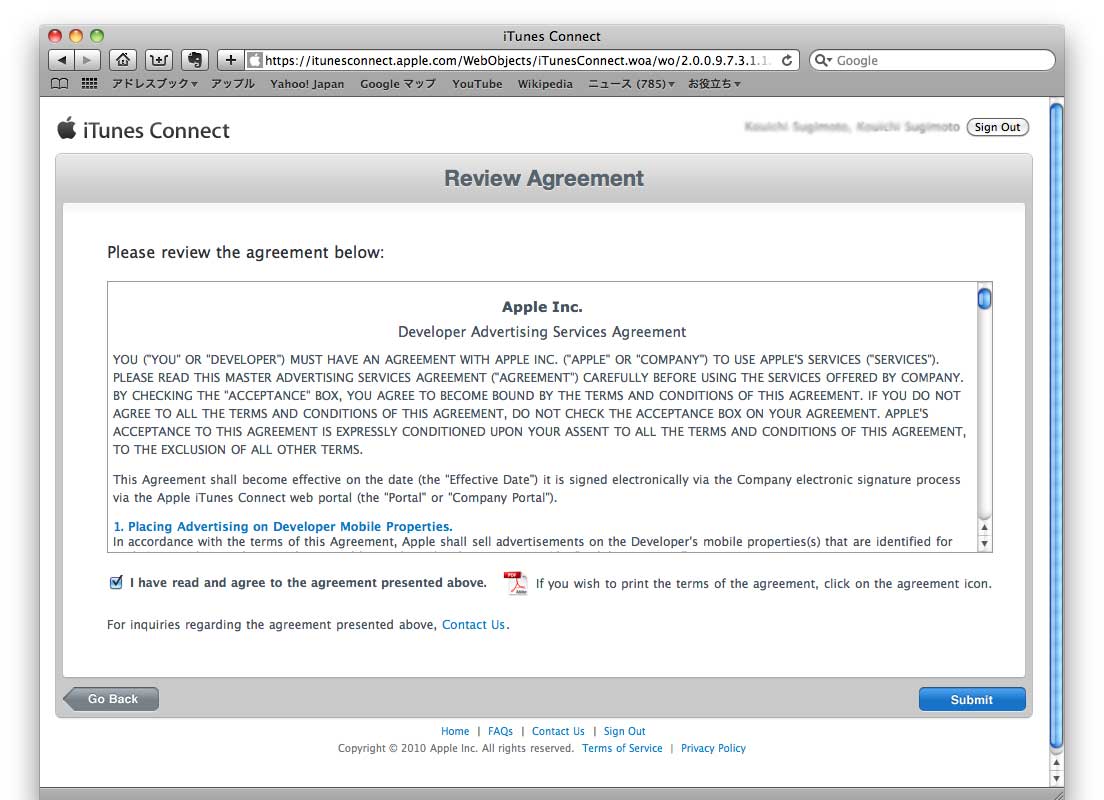Show Top Sites grid icon
The width and height of the screenshot is (1104, 800).
click(89, 84)
